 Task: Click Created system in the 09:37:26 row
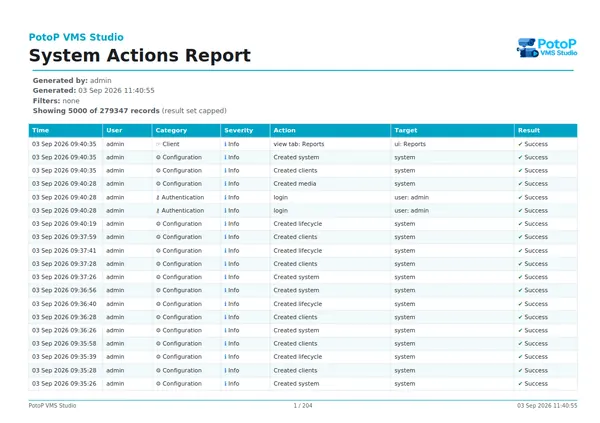pyautogui.click(x=296, y=277)
